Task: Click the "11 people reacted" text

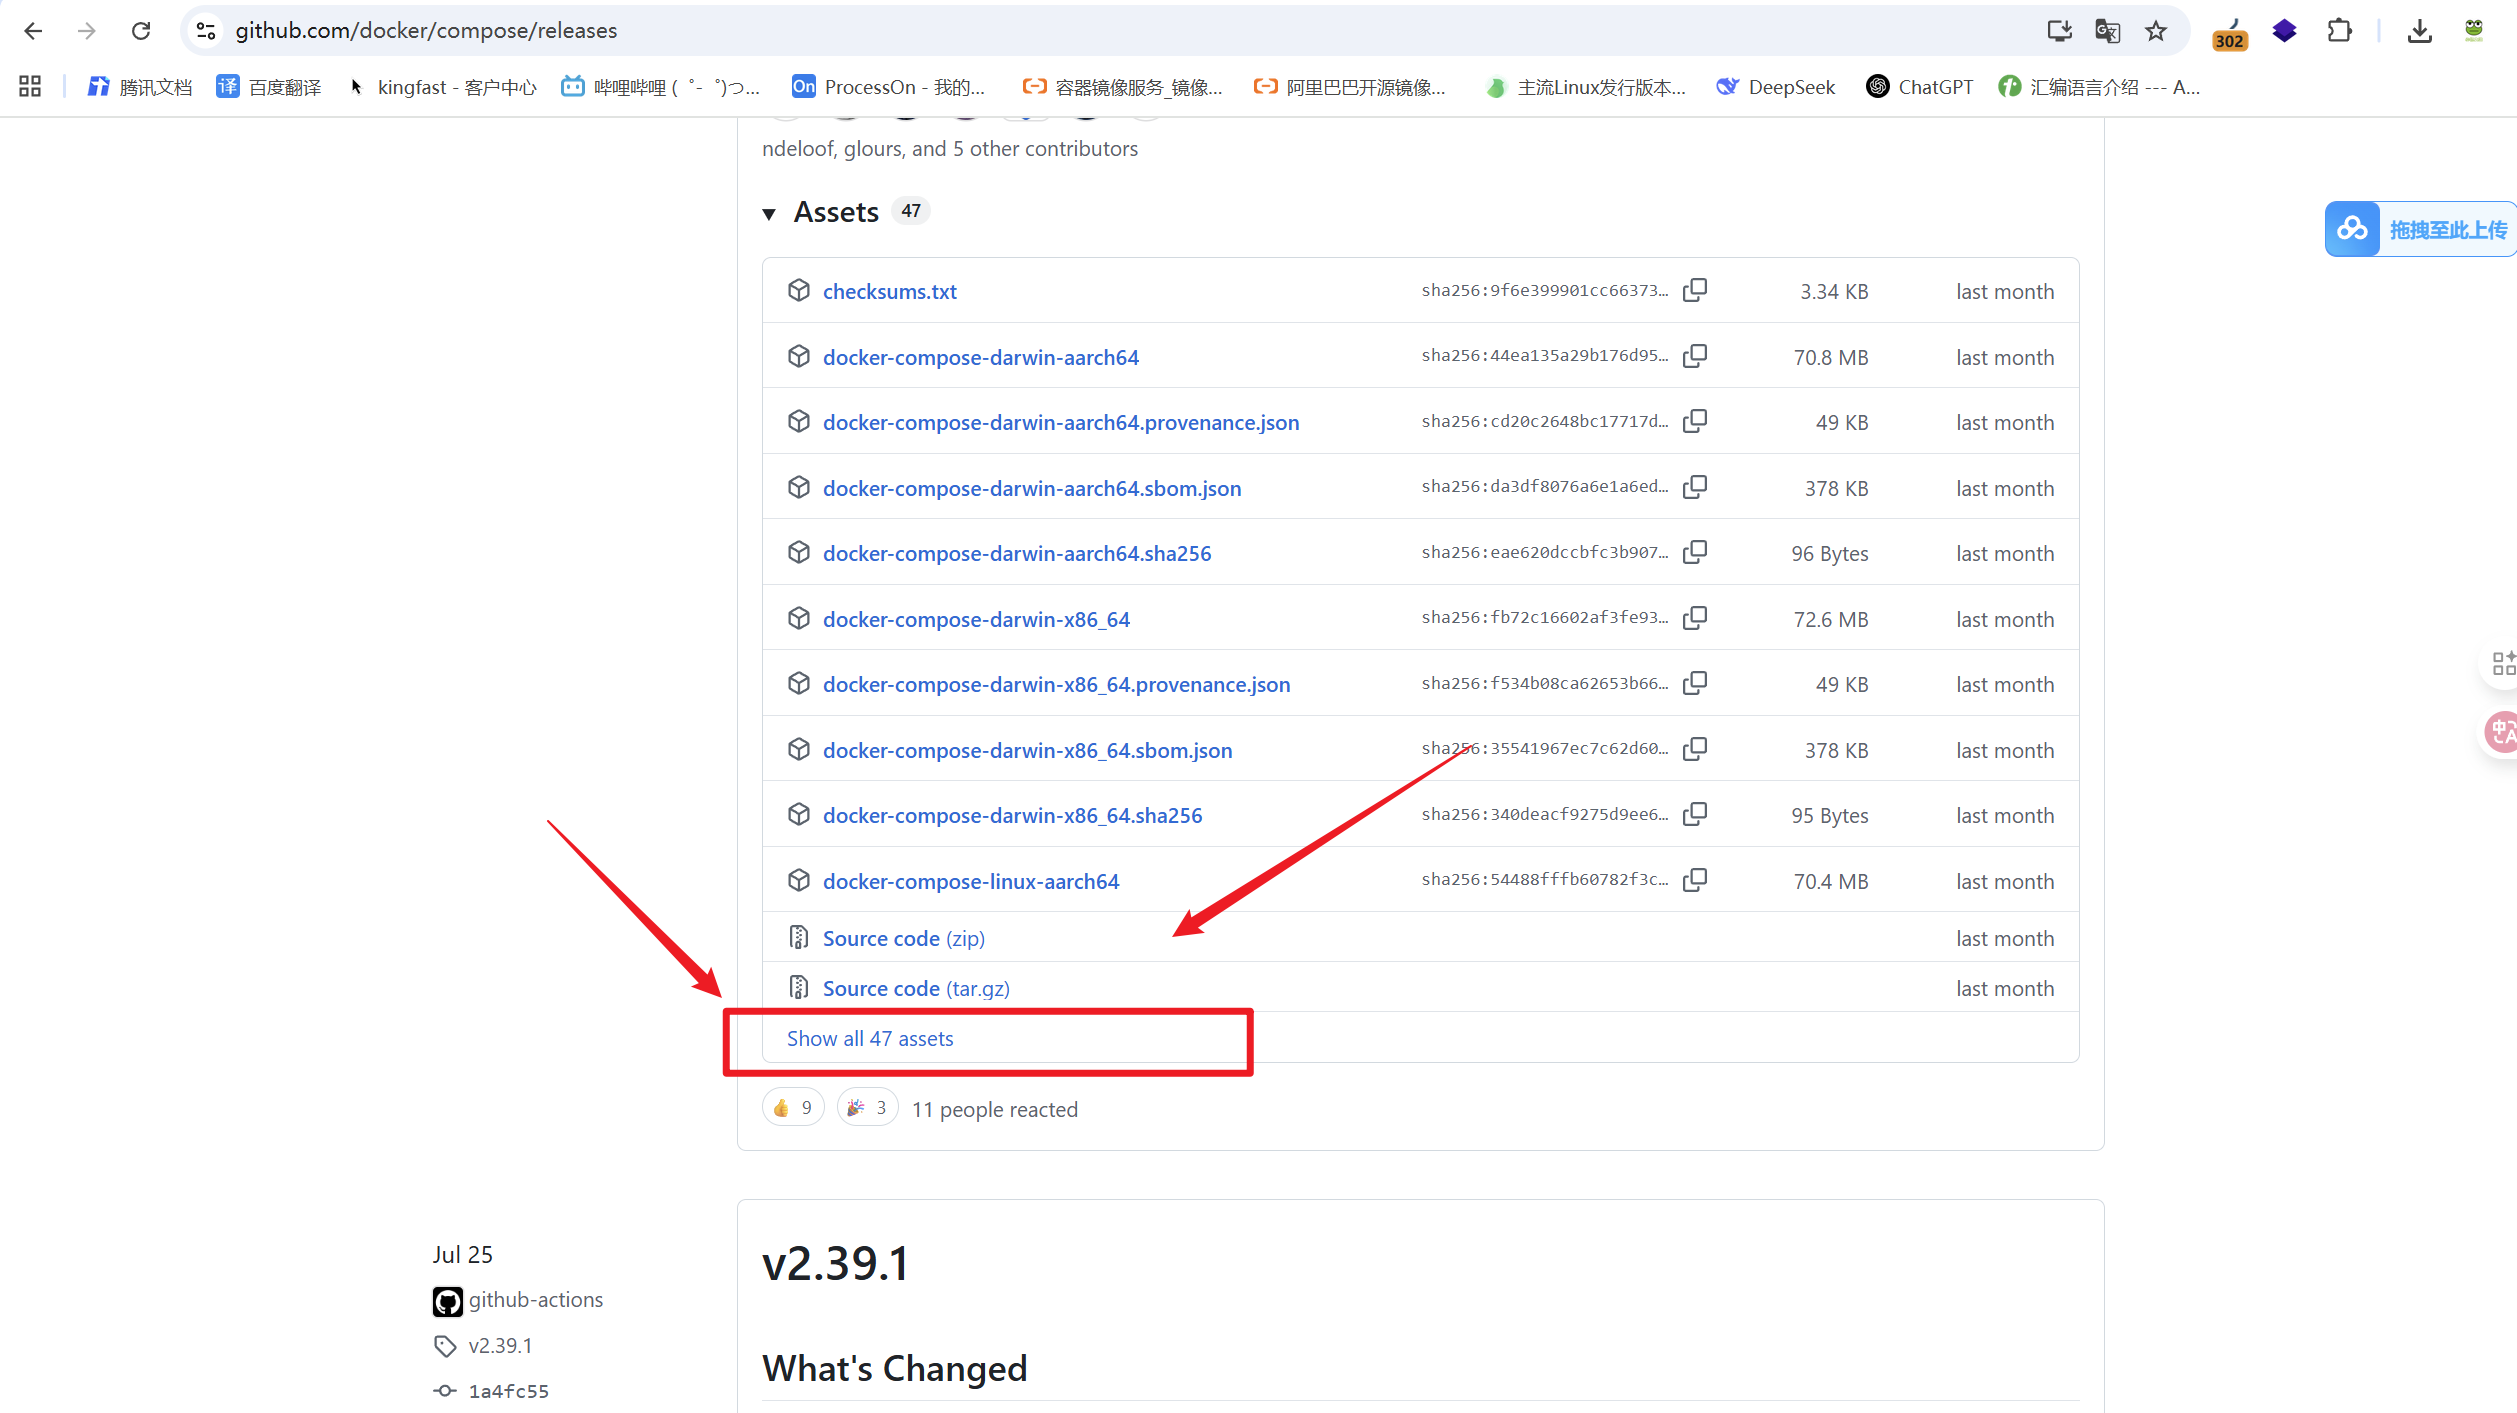Action: (994, 1110)
